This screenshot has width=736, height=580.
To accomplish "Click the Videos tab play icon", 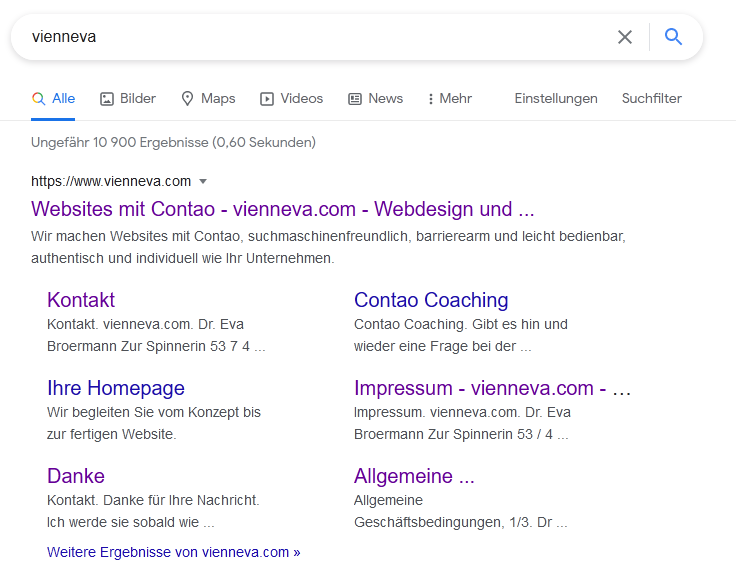I will (267, 99).
